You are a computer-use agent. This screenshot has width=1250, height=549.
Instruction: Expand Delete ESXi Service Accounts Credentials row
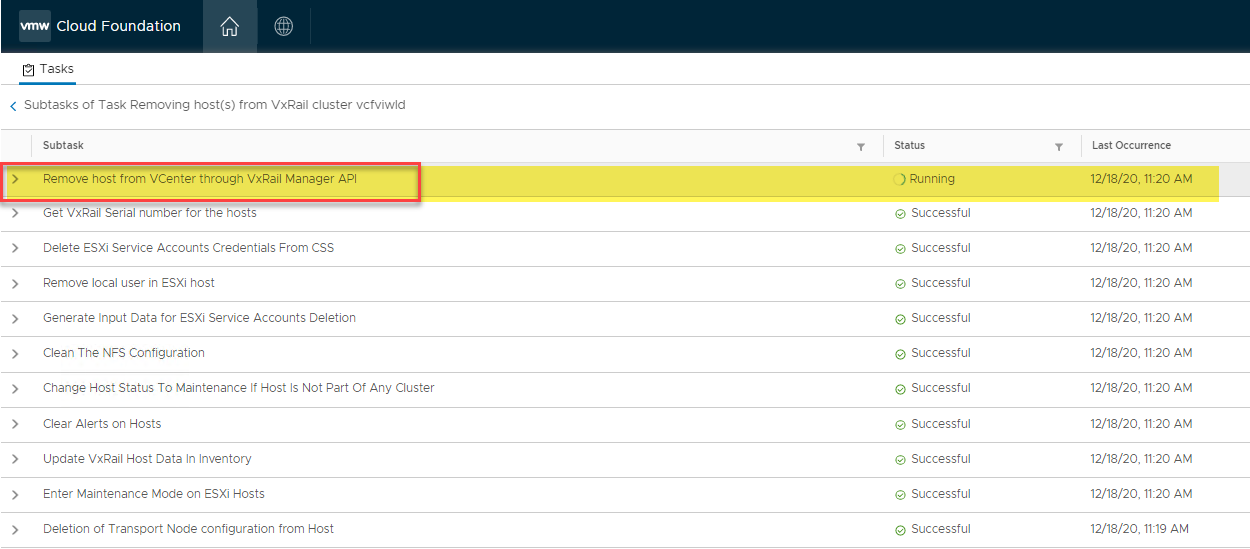(15, 249)
